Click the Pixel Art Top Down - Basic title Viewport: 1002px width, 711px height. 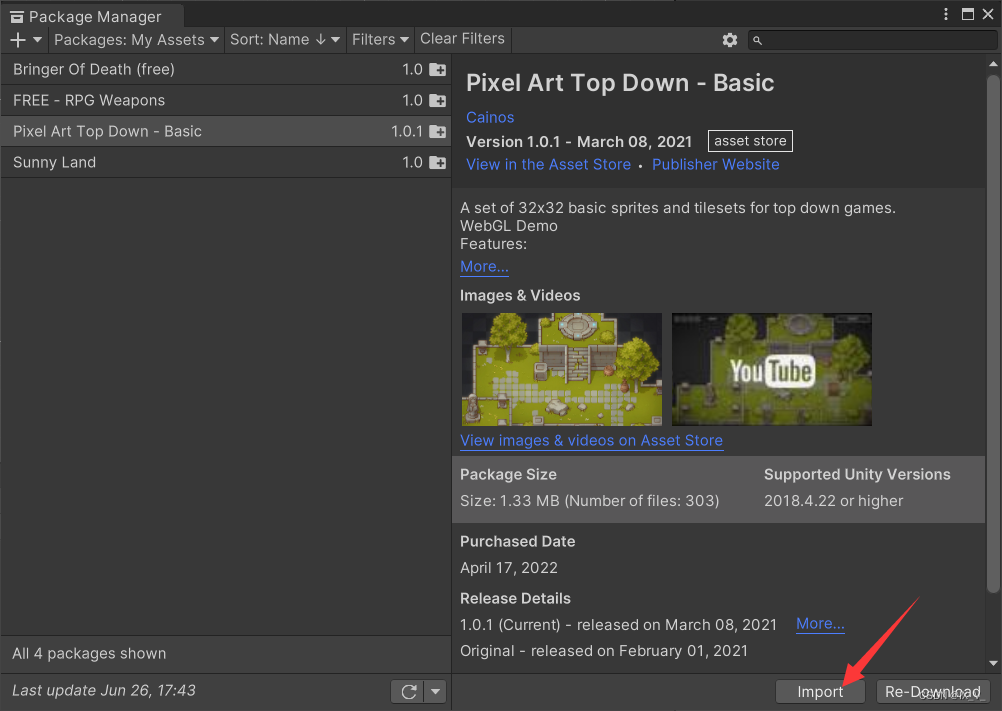point(620,83)
